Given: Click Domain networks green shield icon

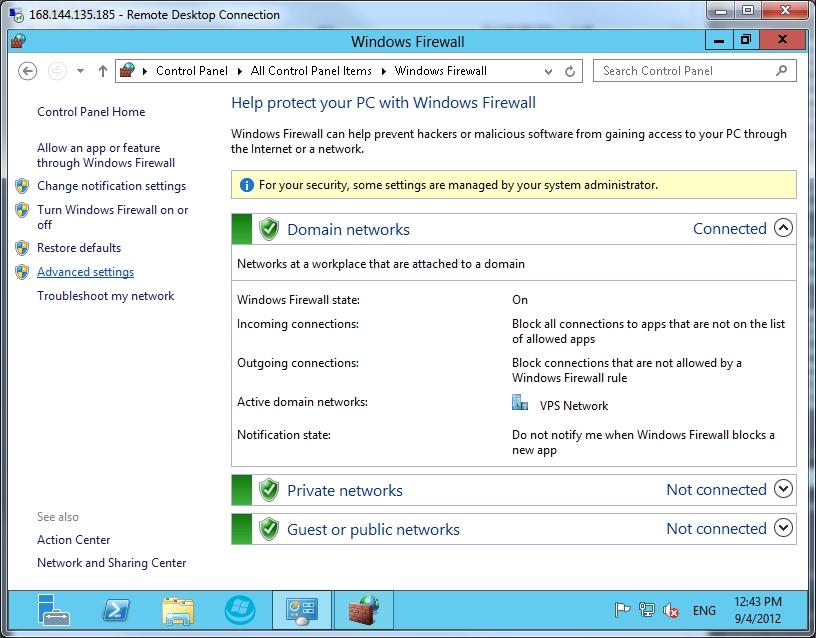Looking at the screenshot, I should [x=269, y=229].
